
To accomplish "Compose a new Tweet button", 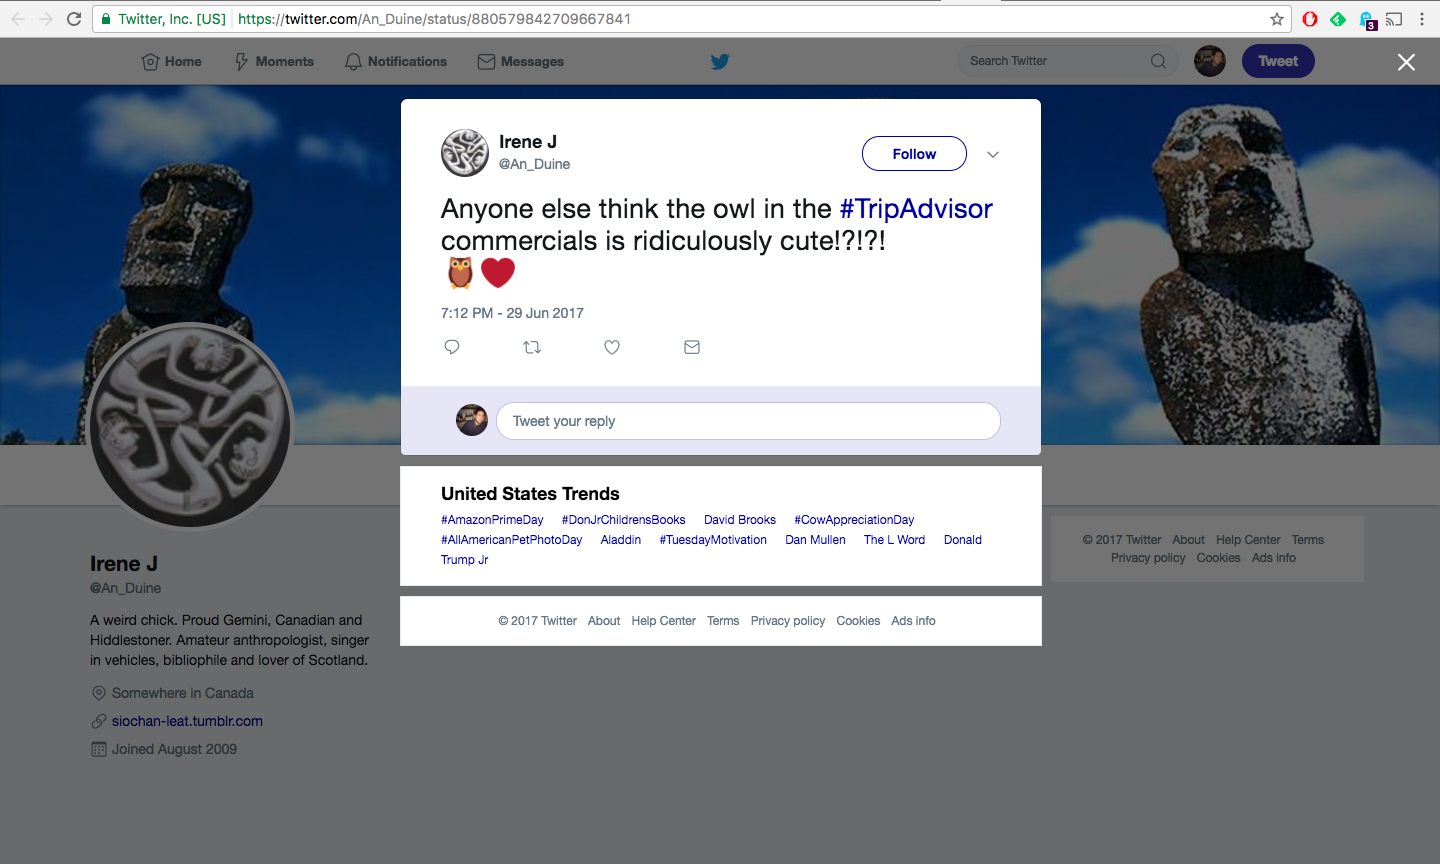I will (1278, 61).
